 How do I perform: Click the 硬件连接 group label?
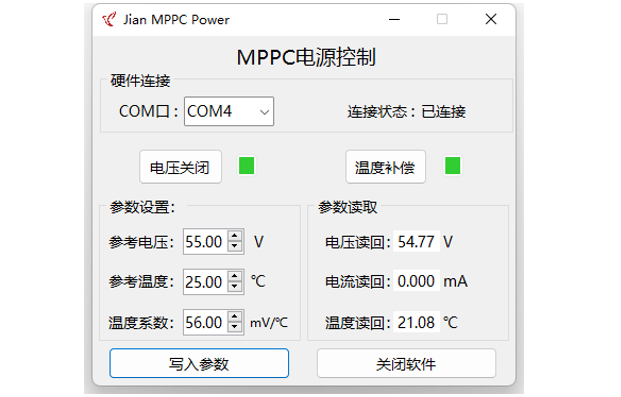[x=140, y=81]
